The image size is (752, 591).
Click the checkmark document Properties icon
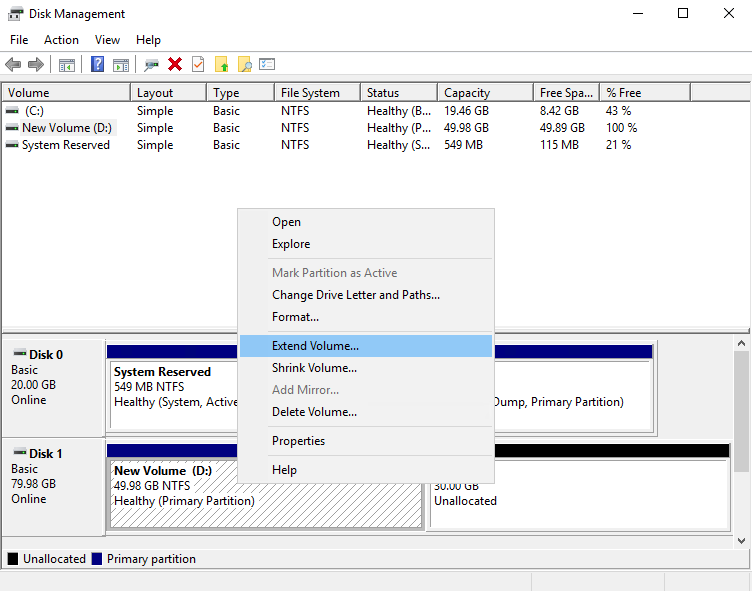coord(198,64)
